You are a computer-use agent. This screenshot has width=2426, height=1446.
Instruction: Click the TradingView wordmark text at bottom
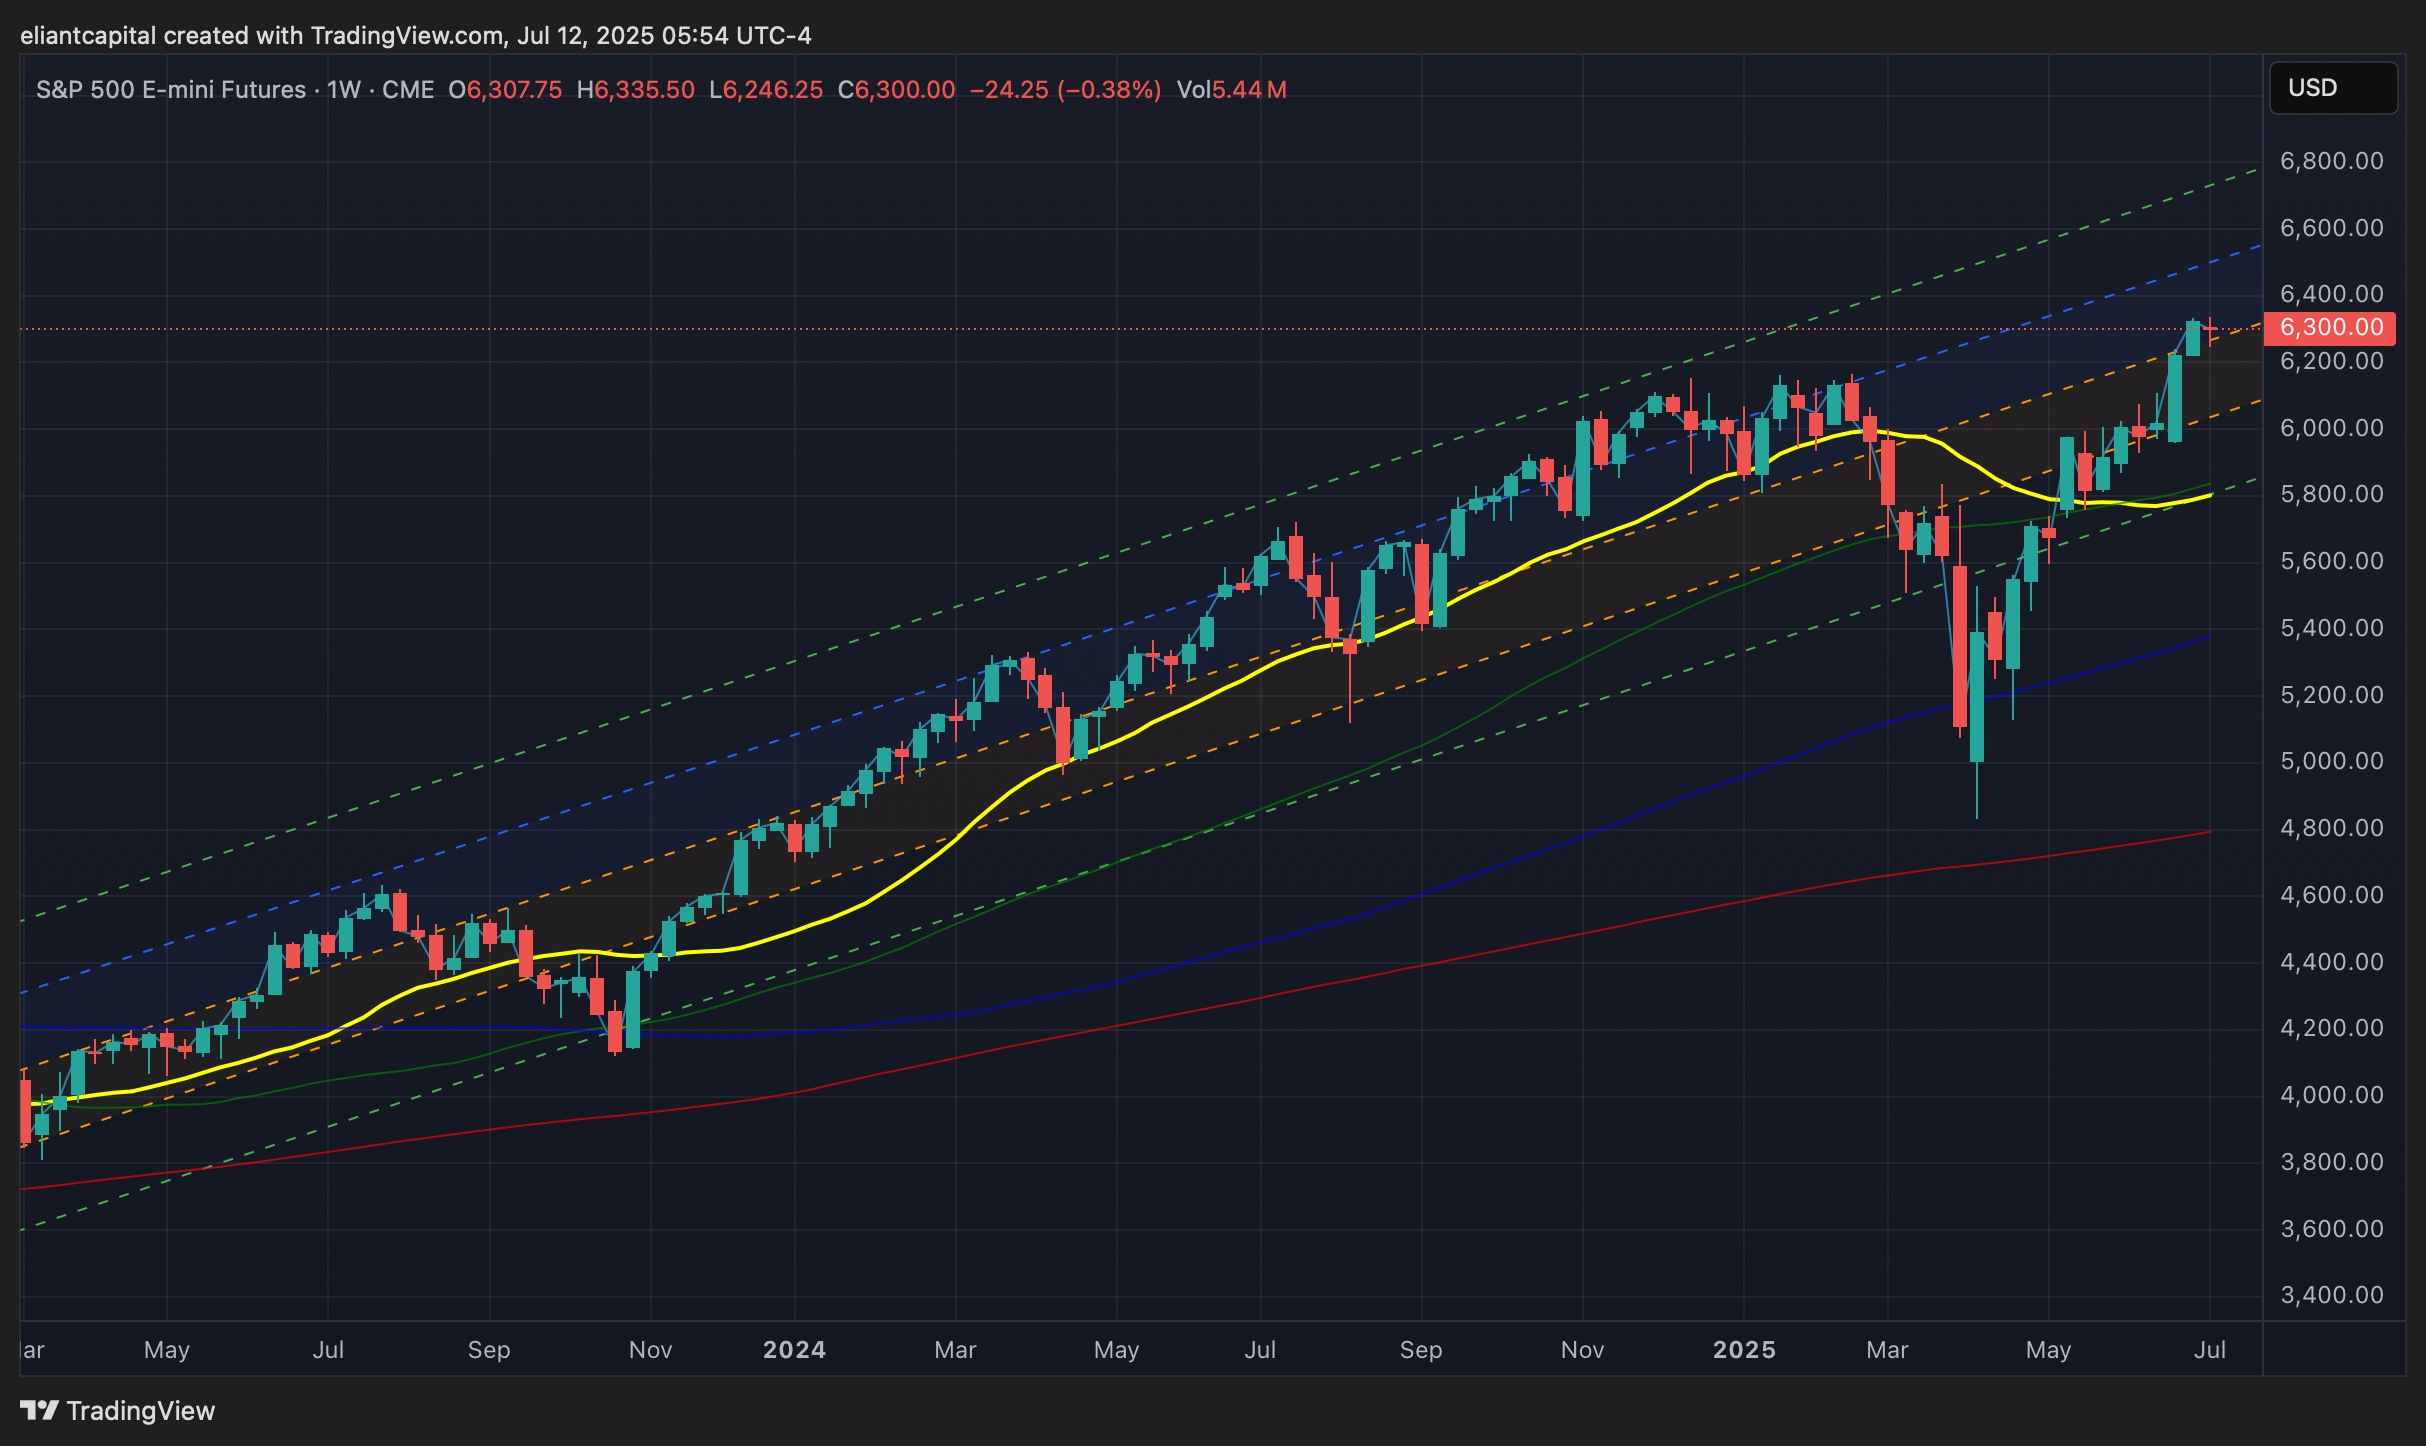click(140, 1410)
